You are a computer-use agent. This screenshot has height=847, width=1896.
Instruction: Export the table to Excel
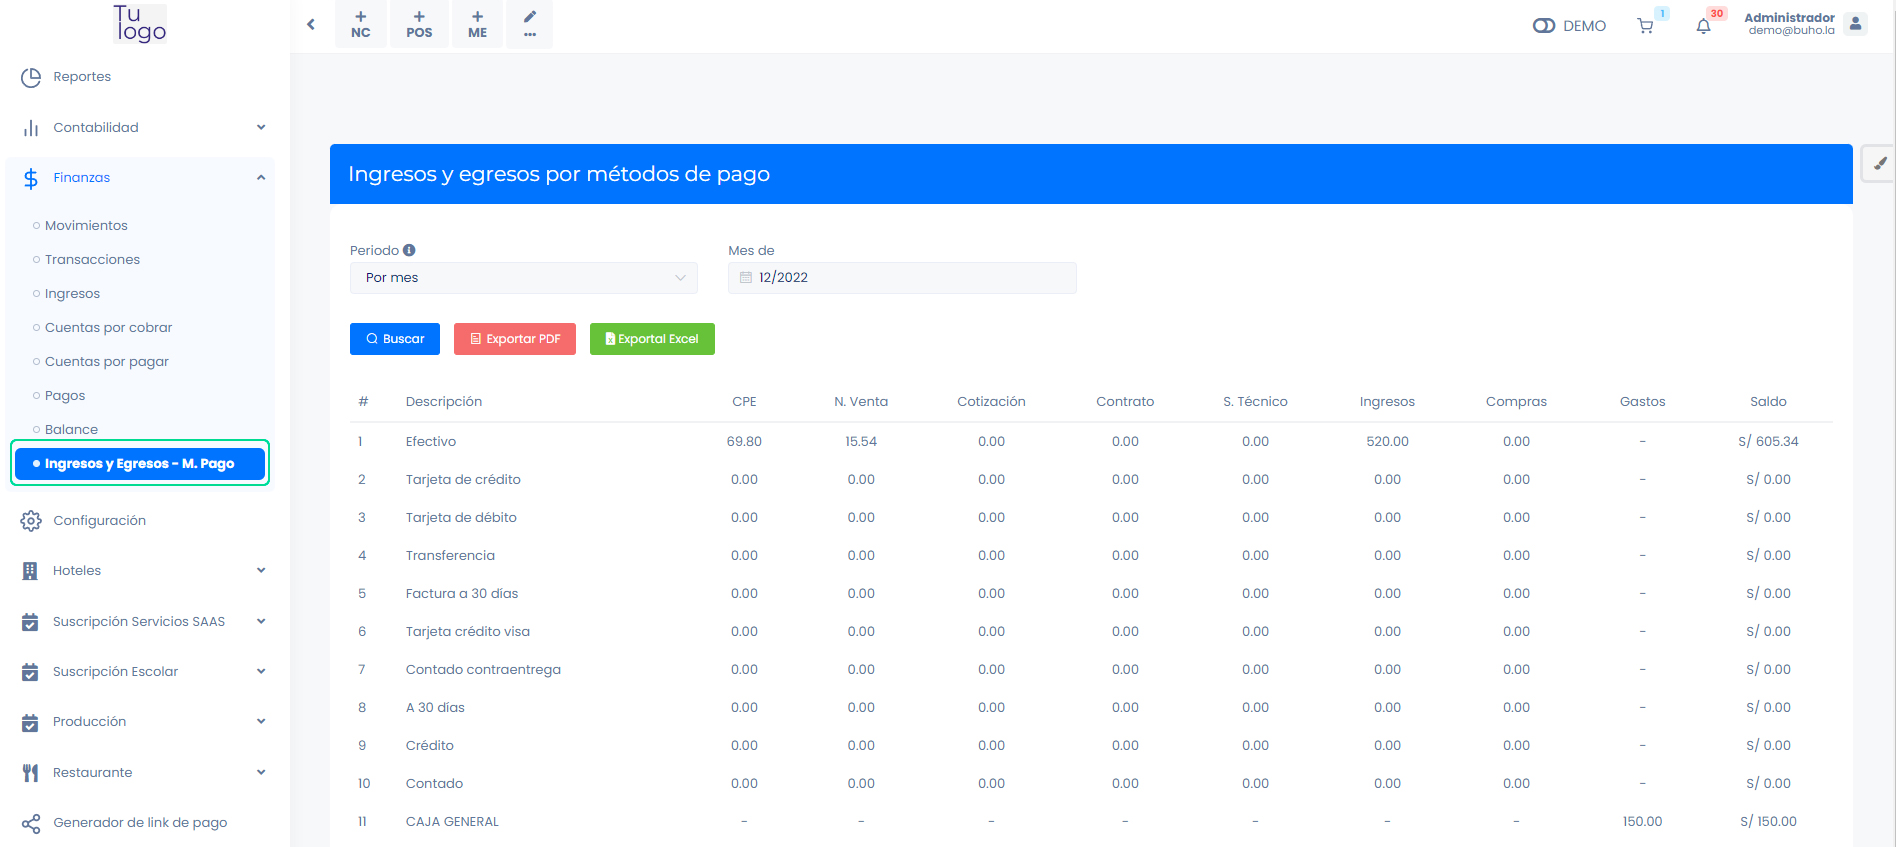pyautogui.click(x=651, y=339)
